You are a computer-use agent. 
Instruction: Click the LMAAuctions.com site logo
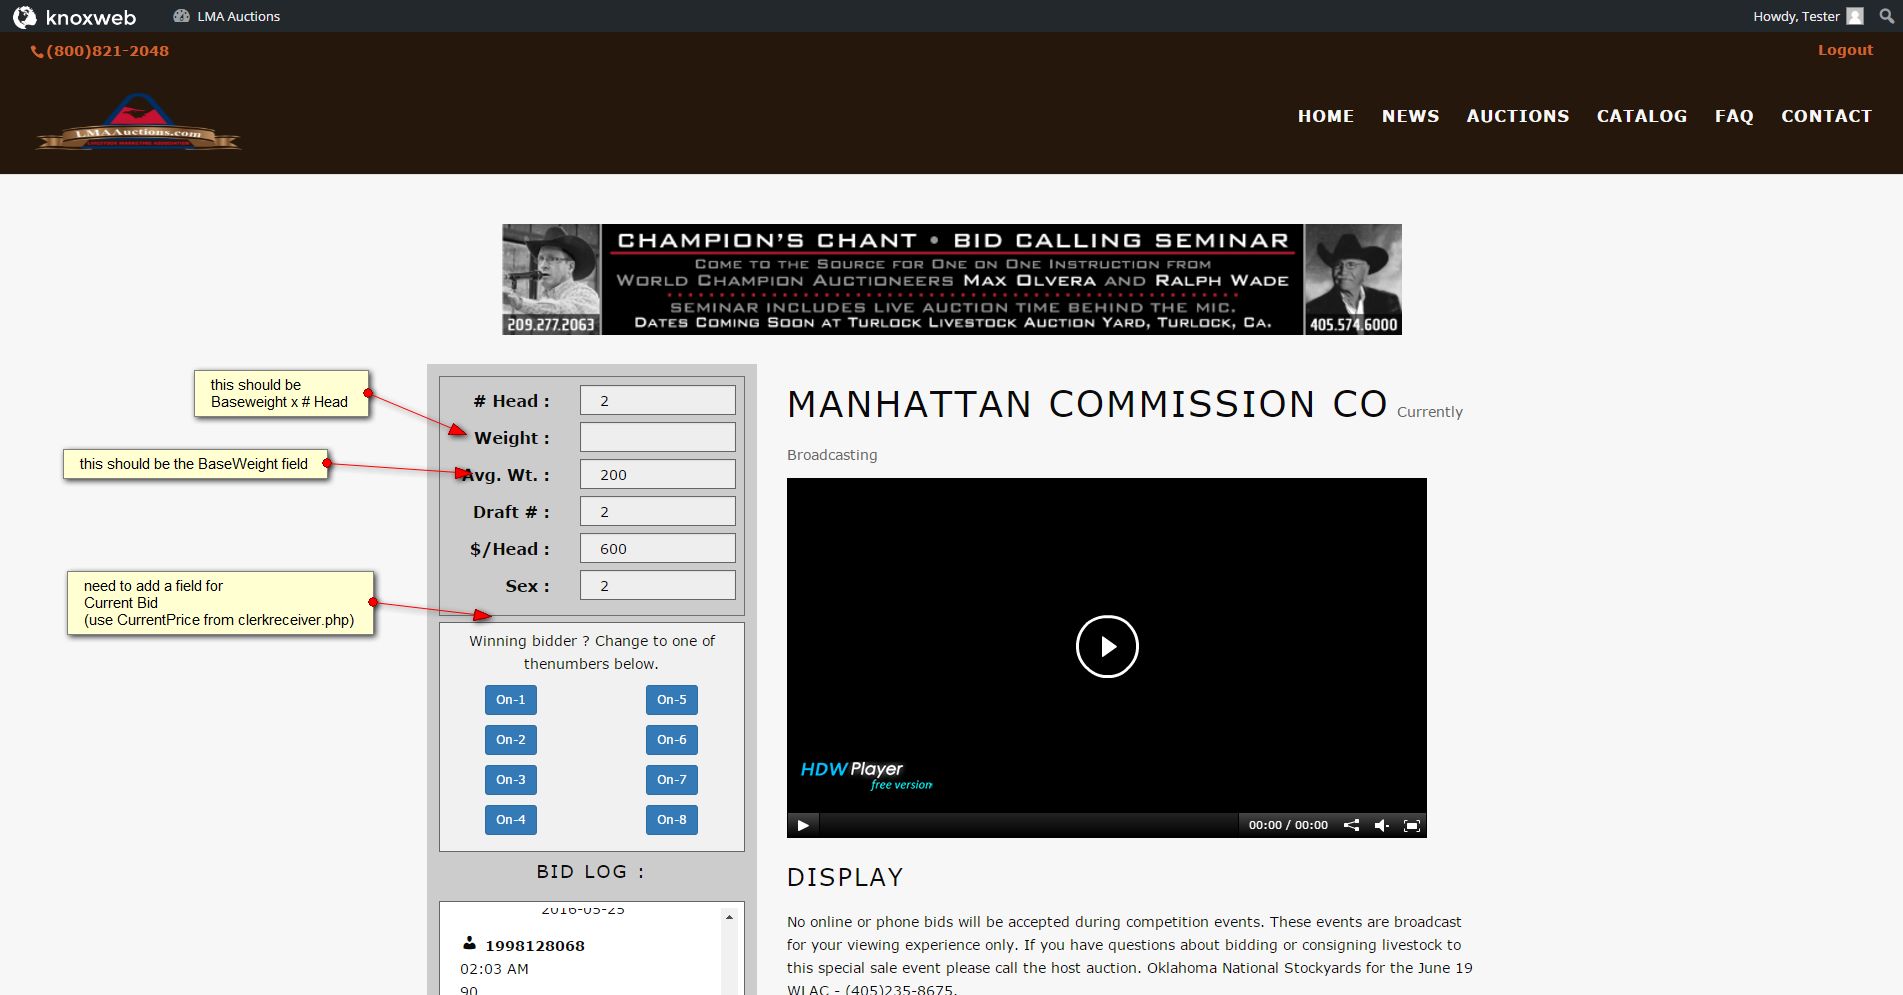[x=138, y=123]
